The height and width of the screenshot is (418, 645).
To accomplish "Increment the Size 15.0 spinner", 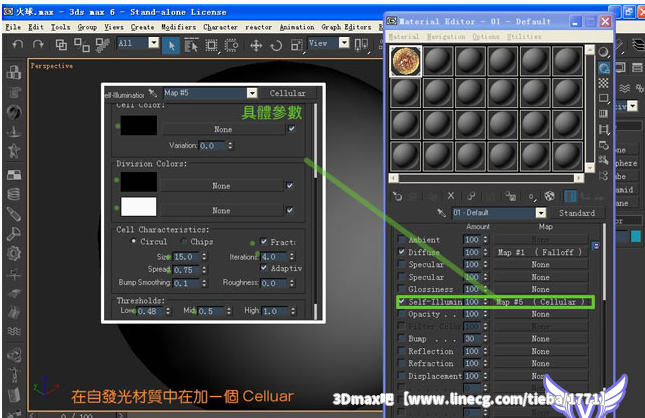I will (204, 255).
